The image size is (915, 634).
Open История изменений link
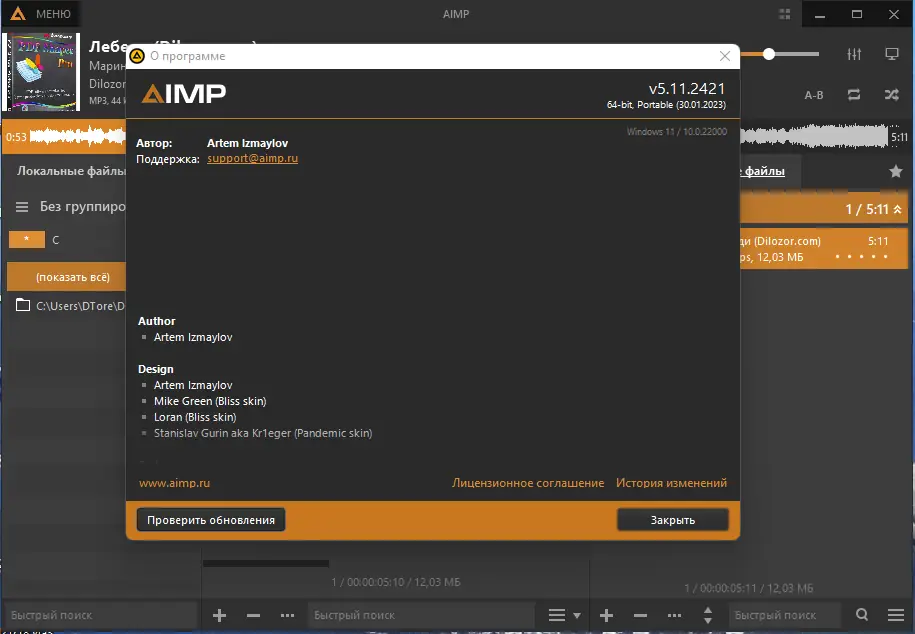coord(672,483)
